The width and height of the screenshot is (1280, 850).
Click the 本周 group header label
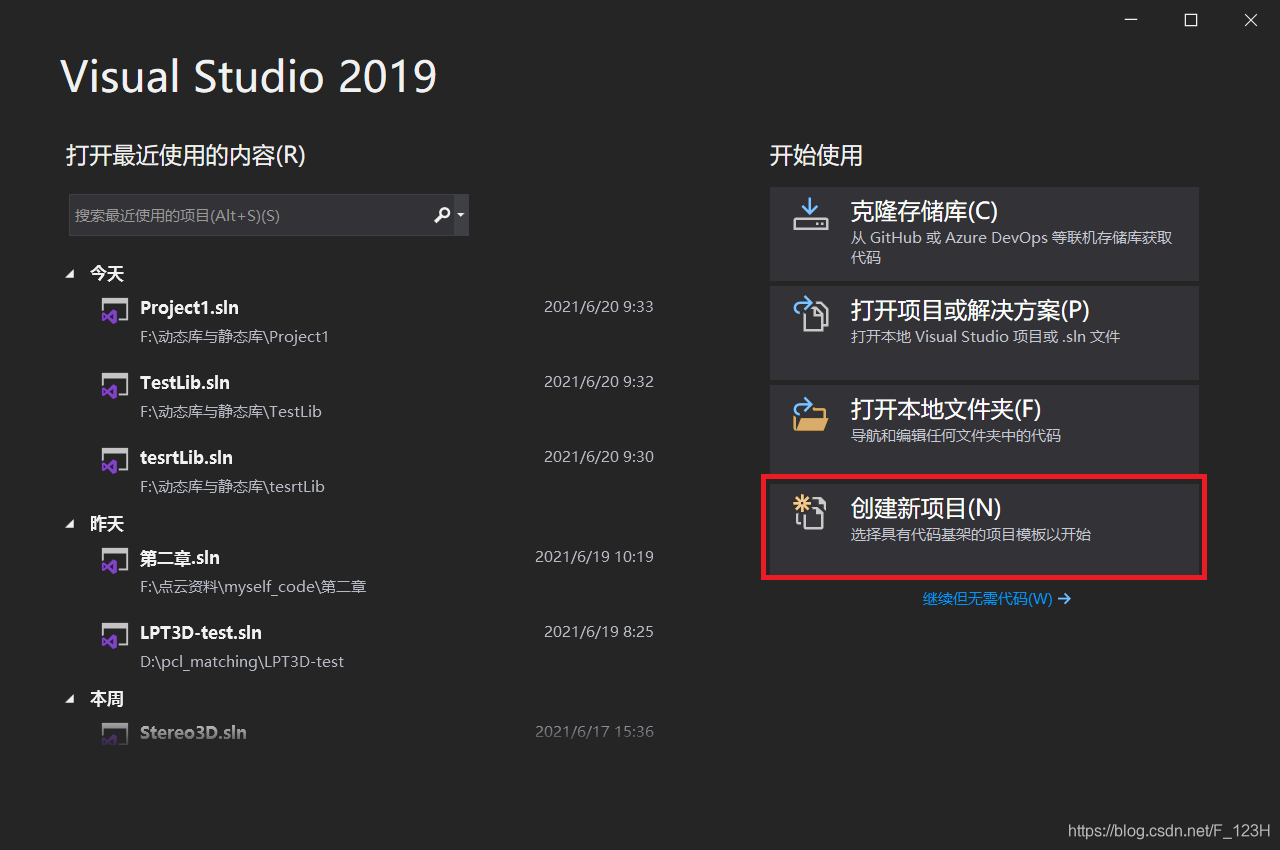point(107,698)
